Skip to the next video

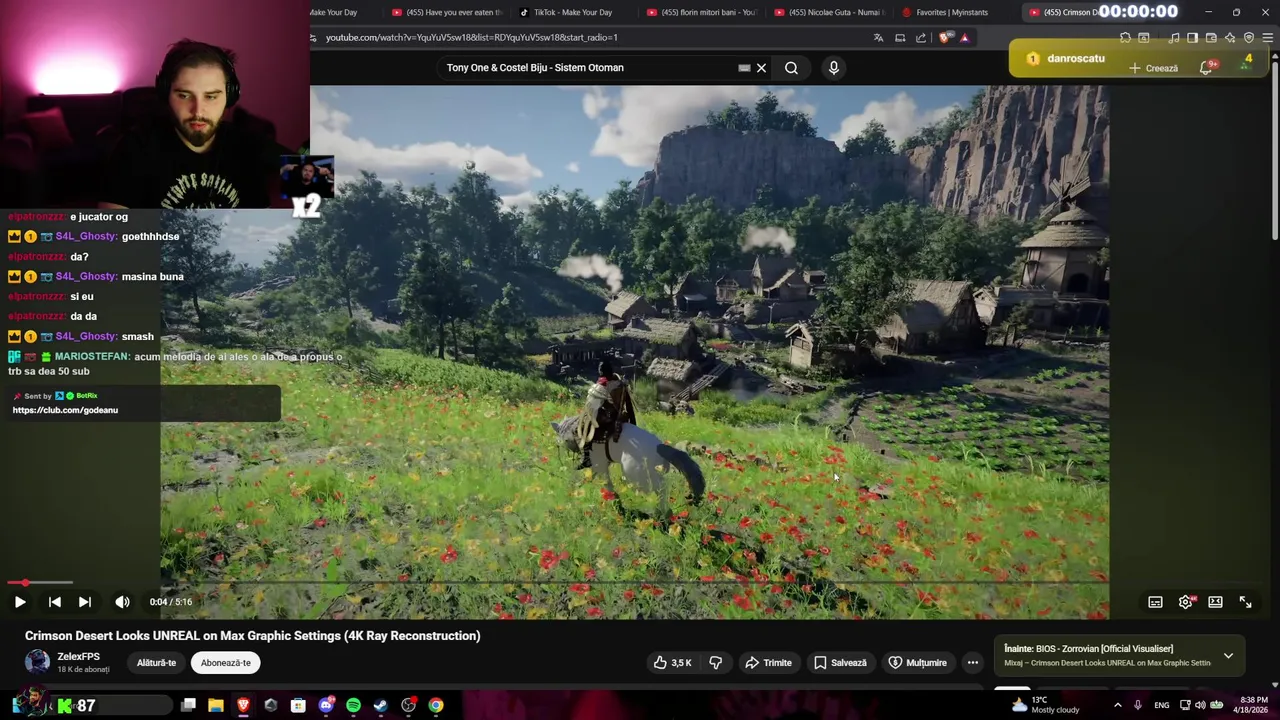(85, 602)
